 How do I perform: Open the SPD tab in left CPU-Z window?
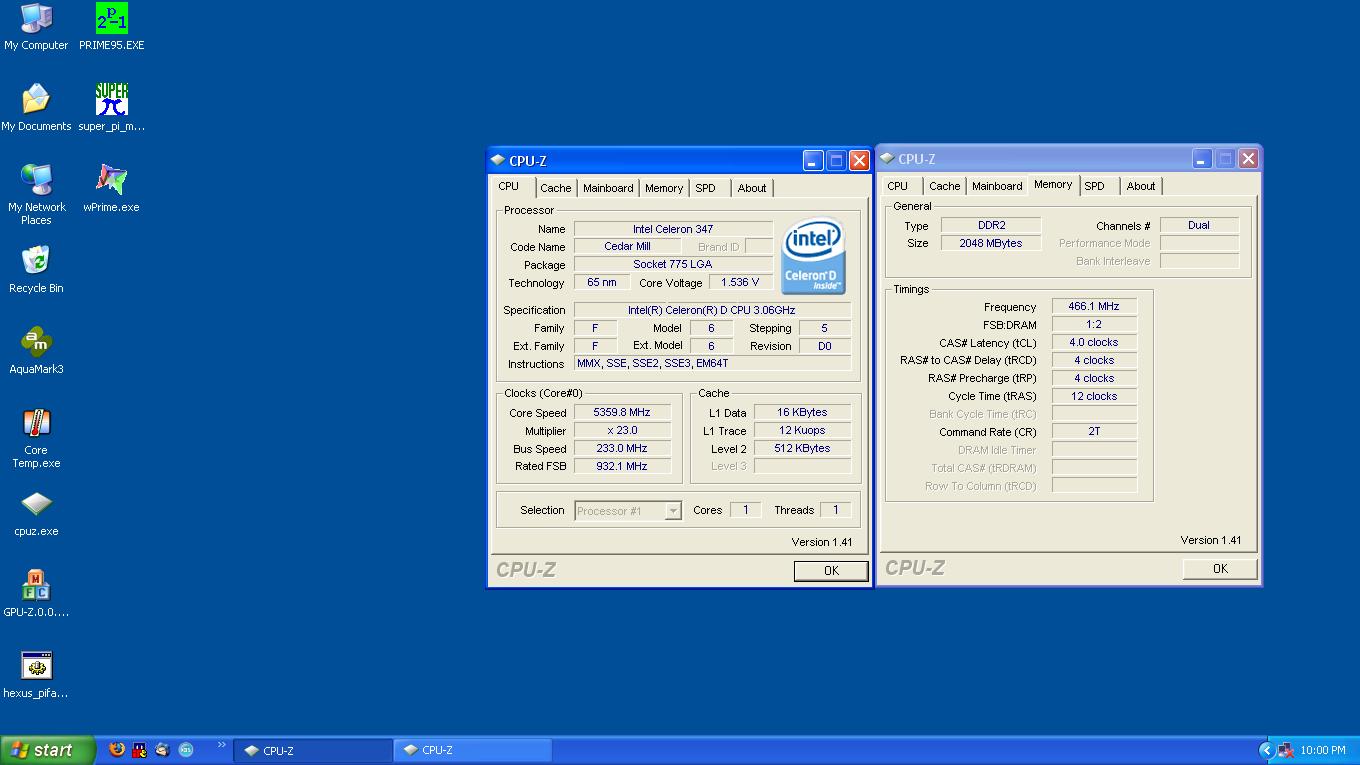click(706, 188)
